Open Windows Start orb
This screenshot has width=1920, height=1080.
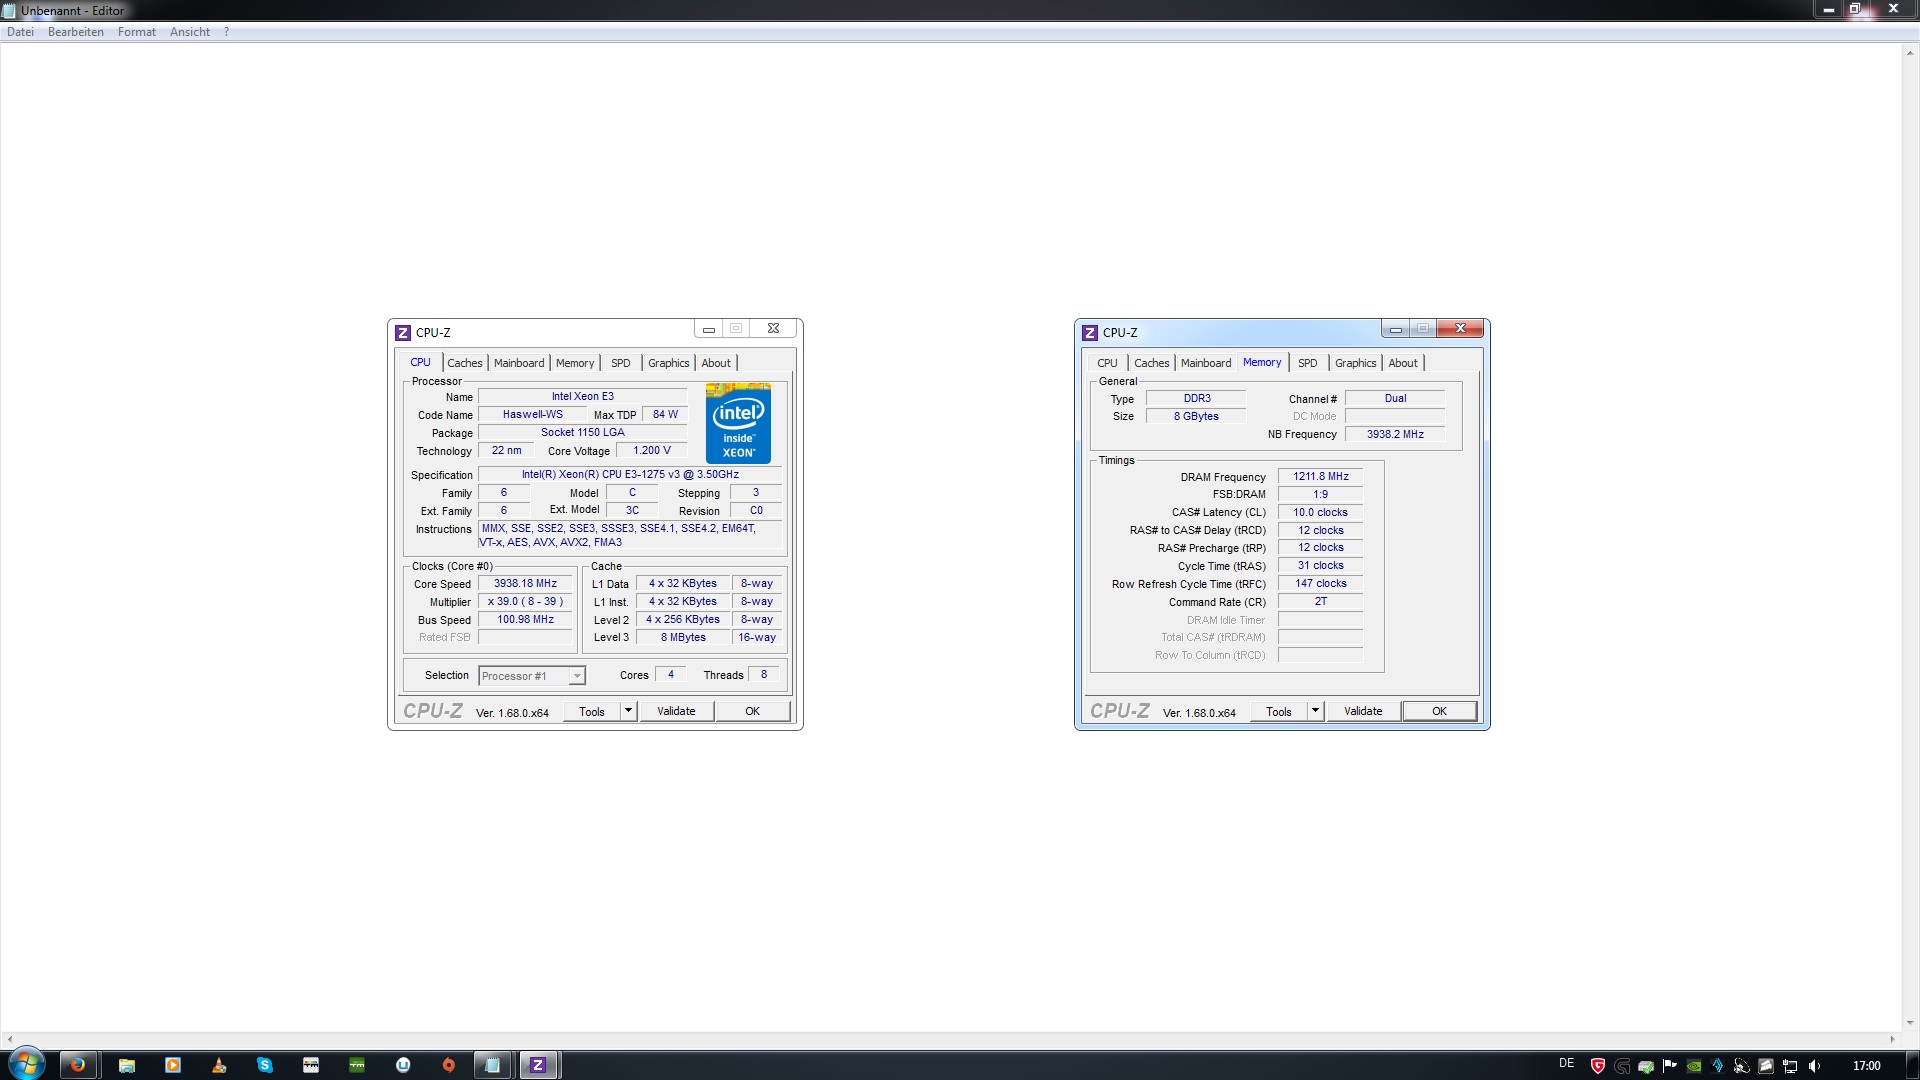pyautogui.click(x=27, y=1064)
